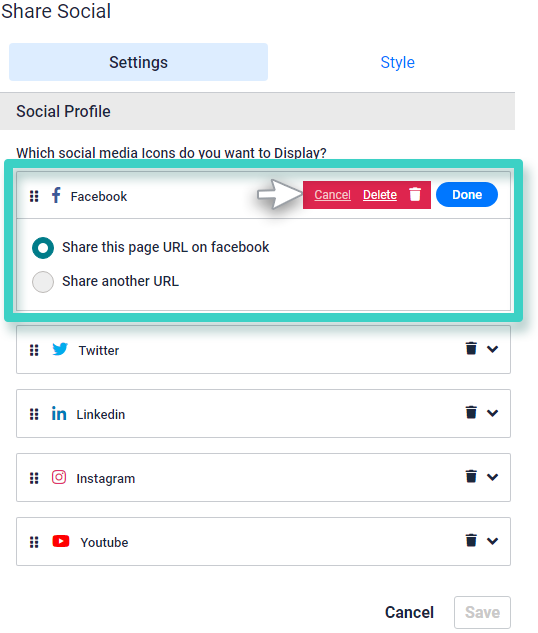Delete the Twitter entry via trash icon
Image resolution: width=538 pixels, height=633 pixels.
(x=471, y=348)
